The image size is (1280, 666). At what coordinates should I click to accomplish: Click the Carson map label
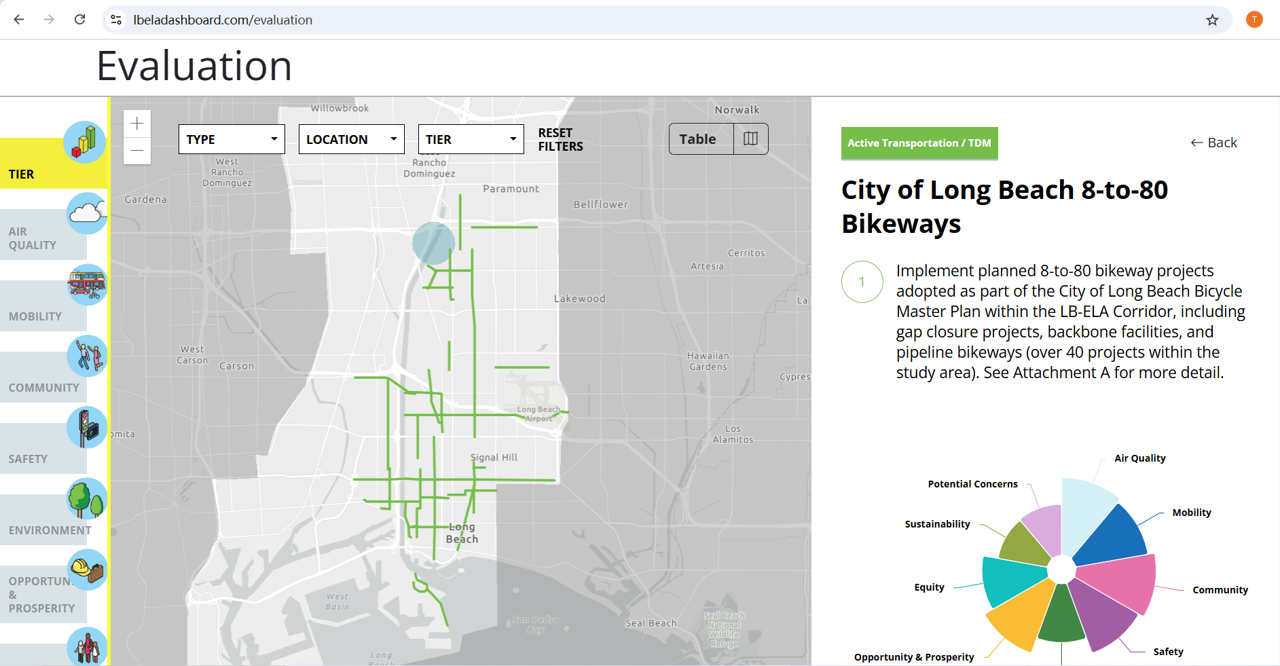point(236,366)
